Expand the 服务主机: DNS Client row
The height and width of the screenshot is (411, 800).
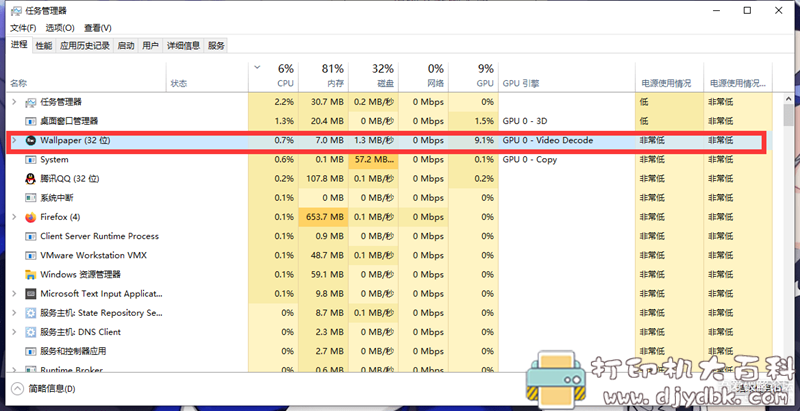pyautogui.click(x=14, y=332)
